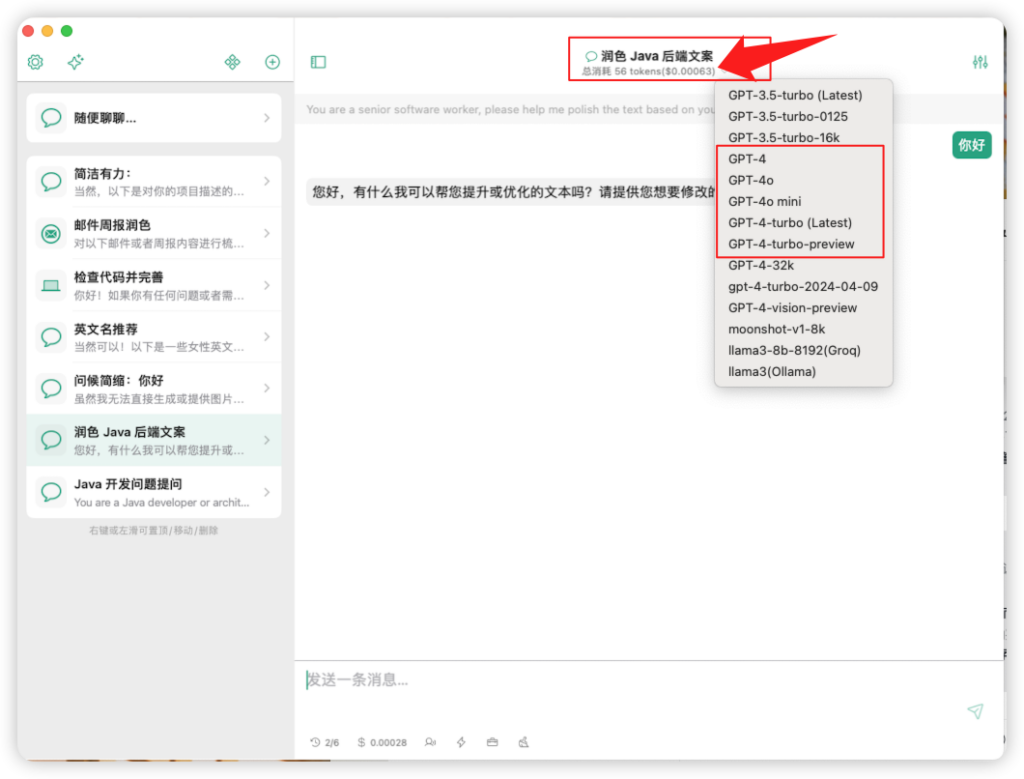Open the 检查代码并完善 conversation

[154, 285]
